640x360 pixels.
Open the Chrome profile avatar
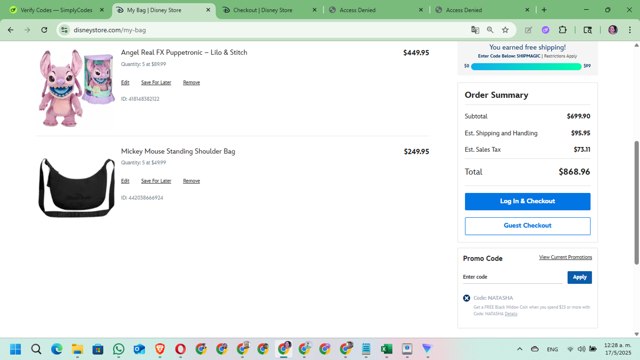(x=613, y=30)
